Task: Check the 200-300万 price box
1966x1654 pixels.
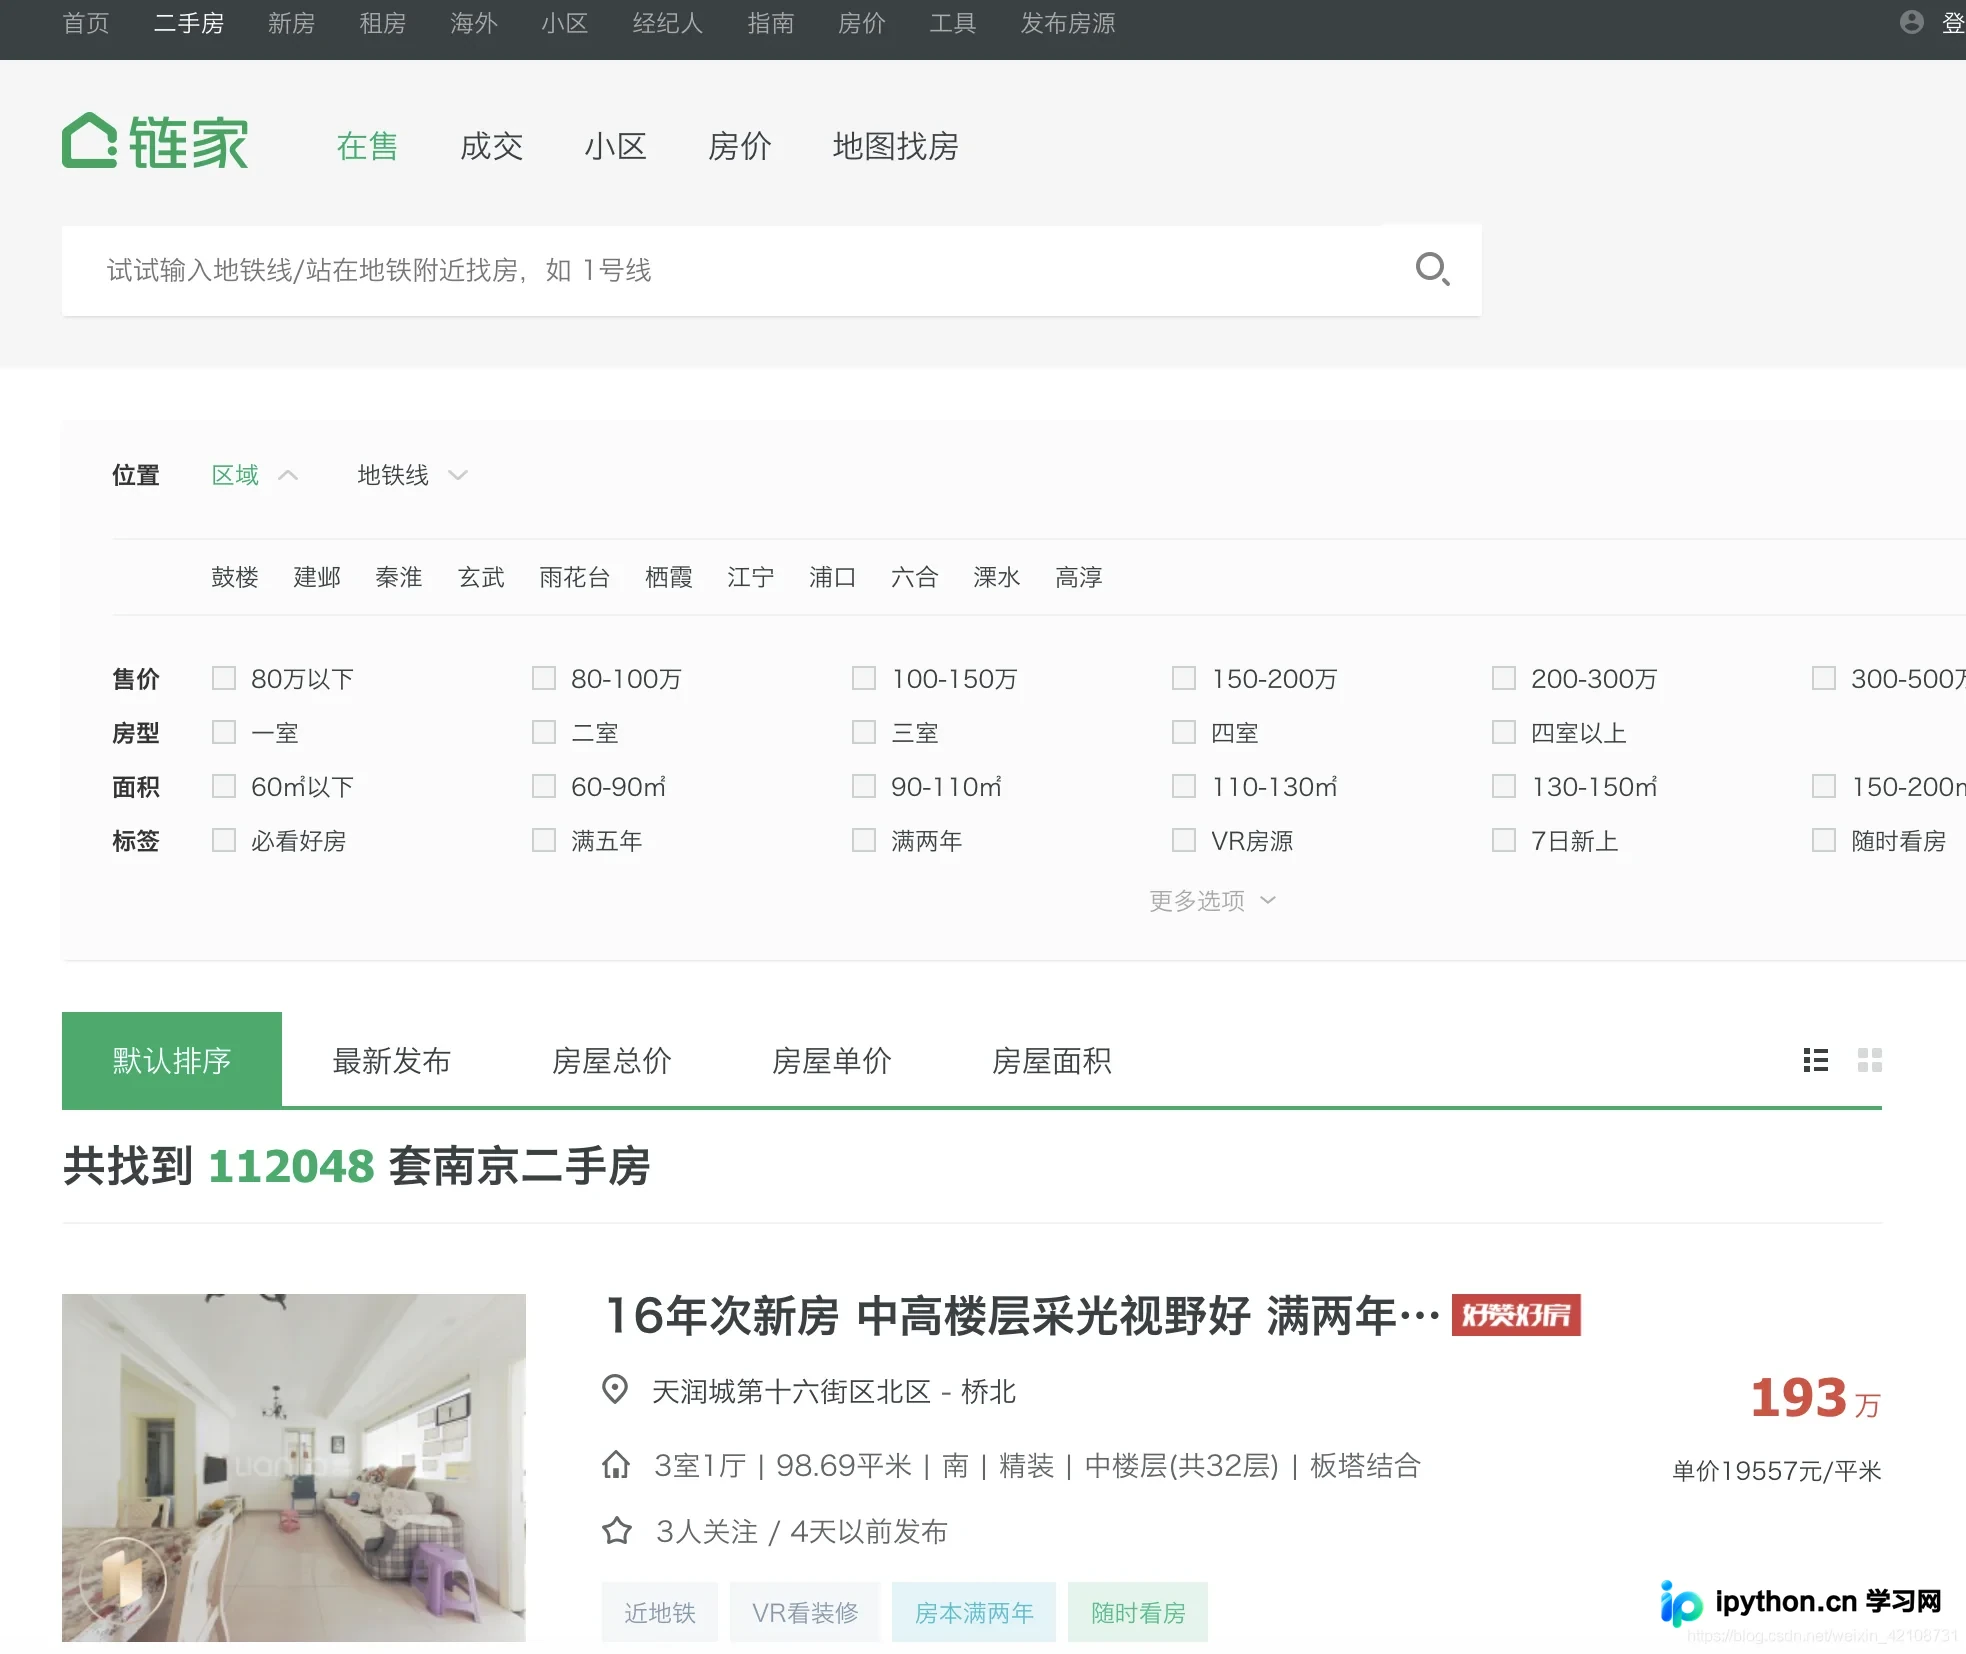Action: click(1504, 678)
